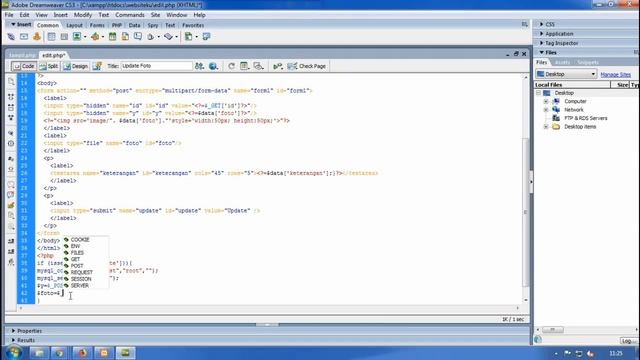
Task: Expand the Tag Inspector panel
Action: click(542, 43)
